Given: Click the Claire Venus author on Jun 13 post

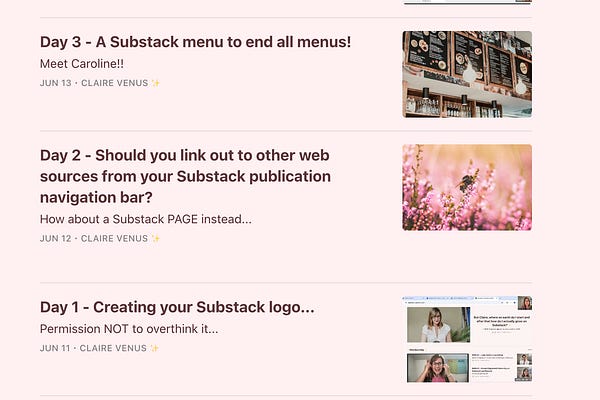Looking at the screenshot, I should pos(121,83).
